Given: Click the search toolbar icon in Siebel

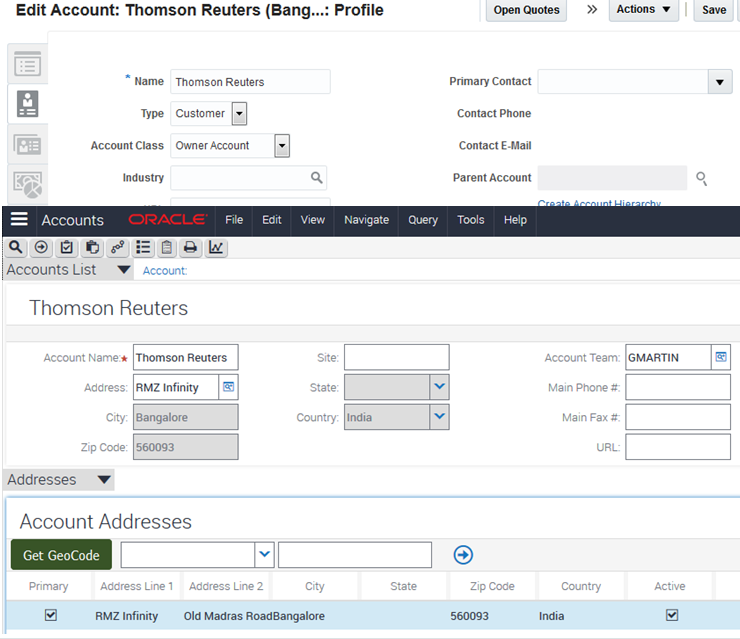Looking at the screenshot, I should (16, 247).
